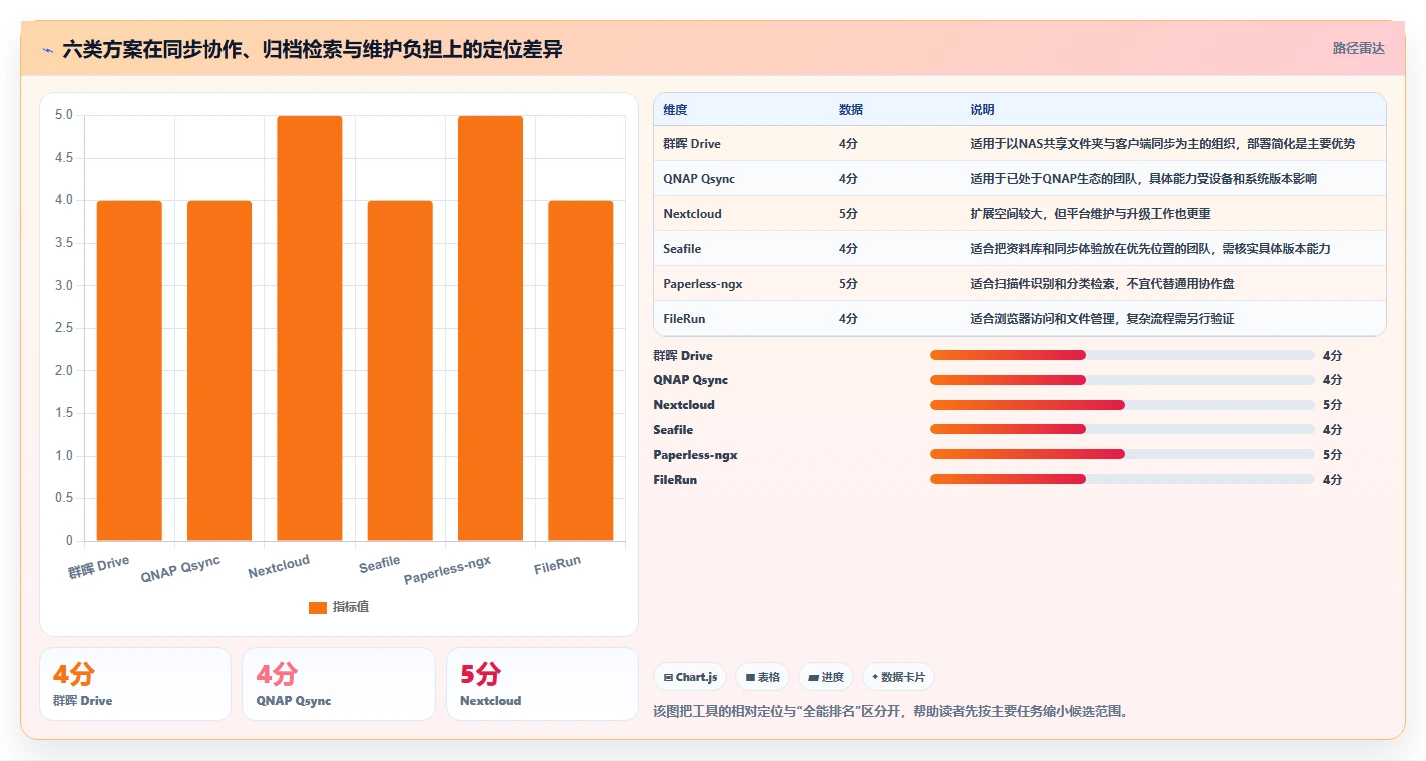Click the 数据 column header
The height and width of the screenshot is (761, 1426).
(851, 110)
